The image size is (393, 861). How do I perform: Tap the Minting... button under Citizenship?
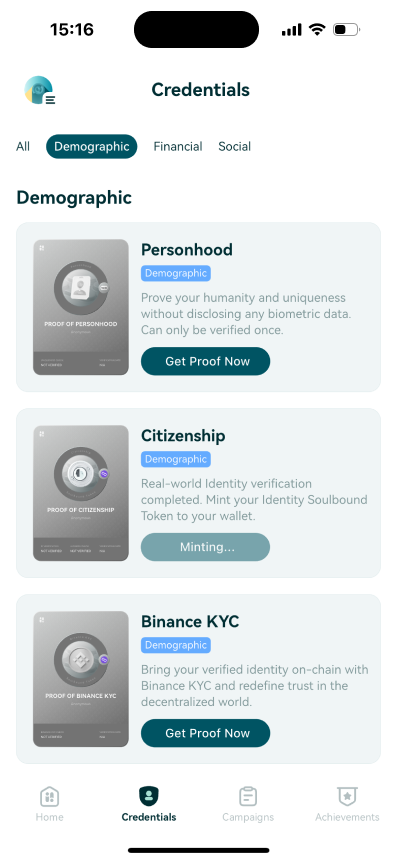tap(205, 547)
